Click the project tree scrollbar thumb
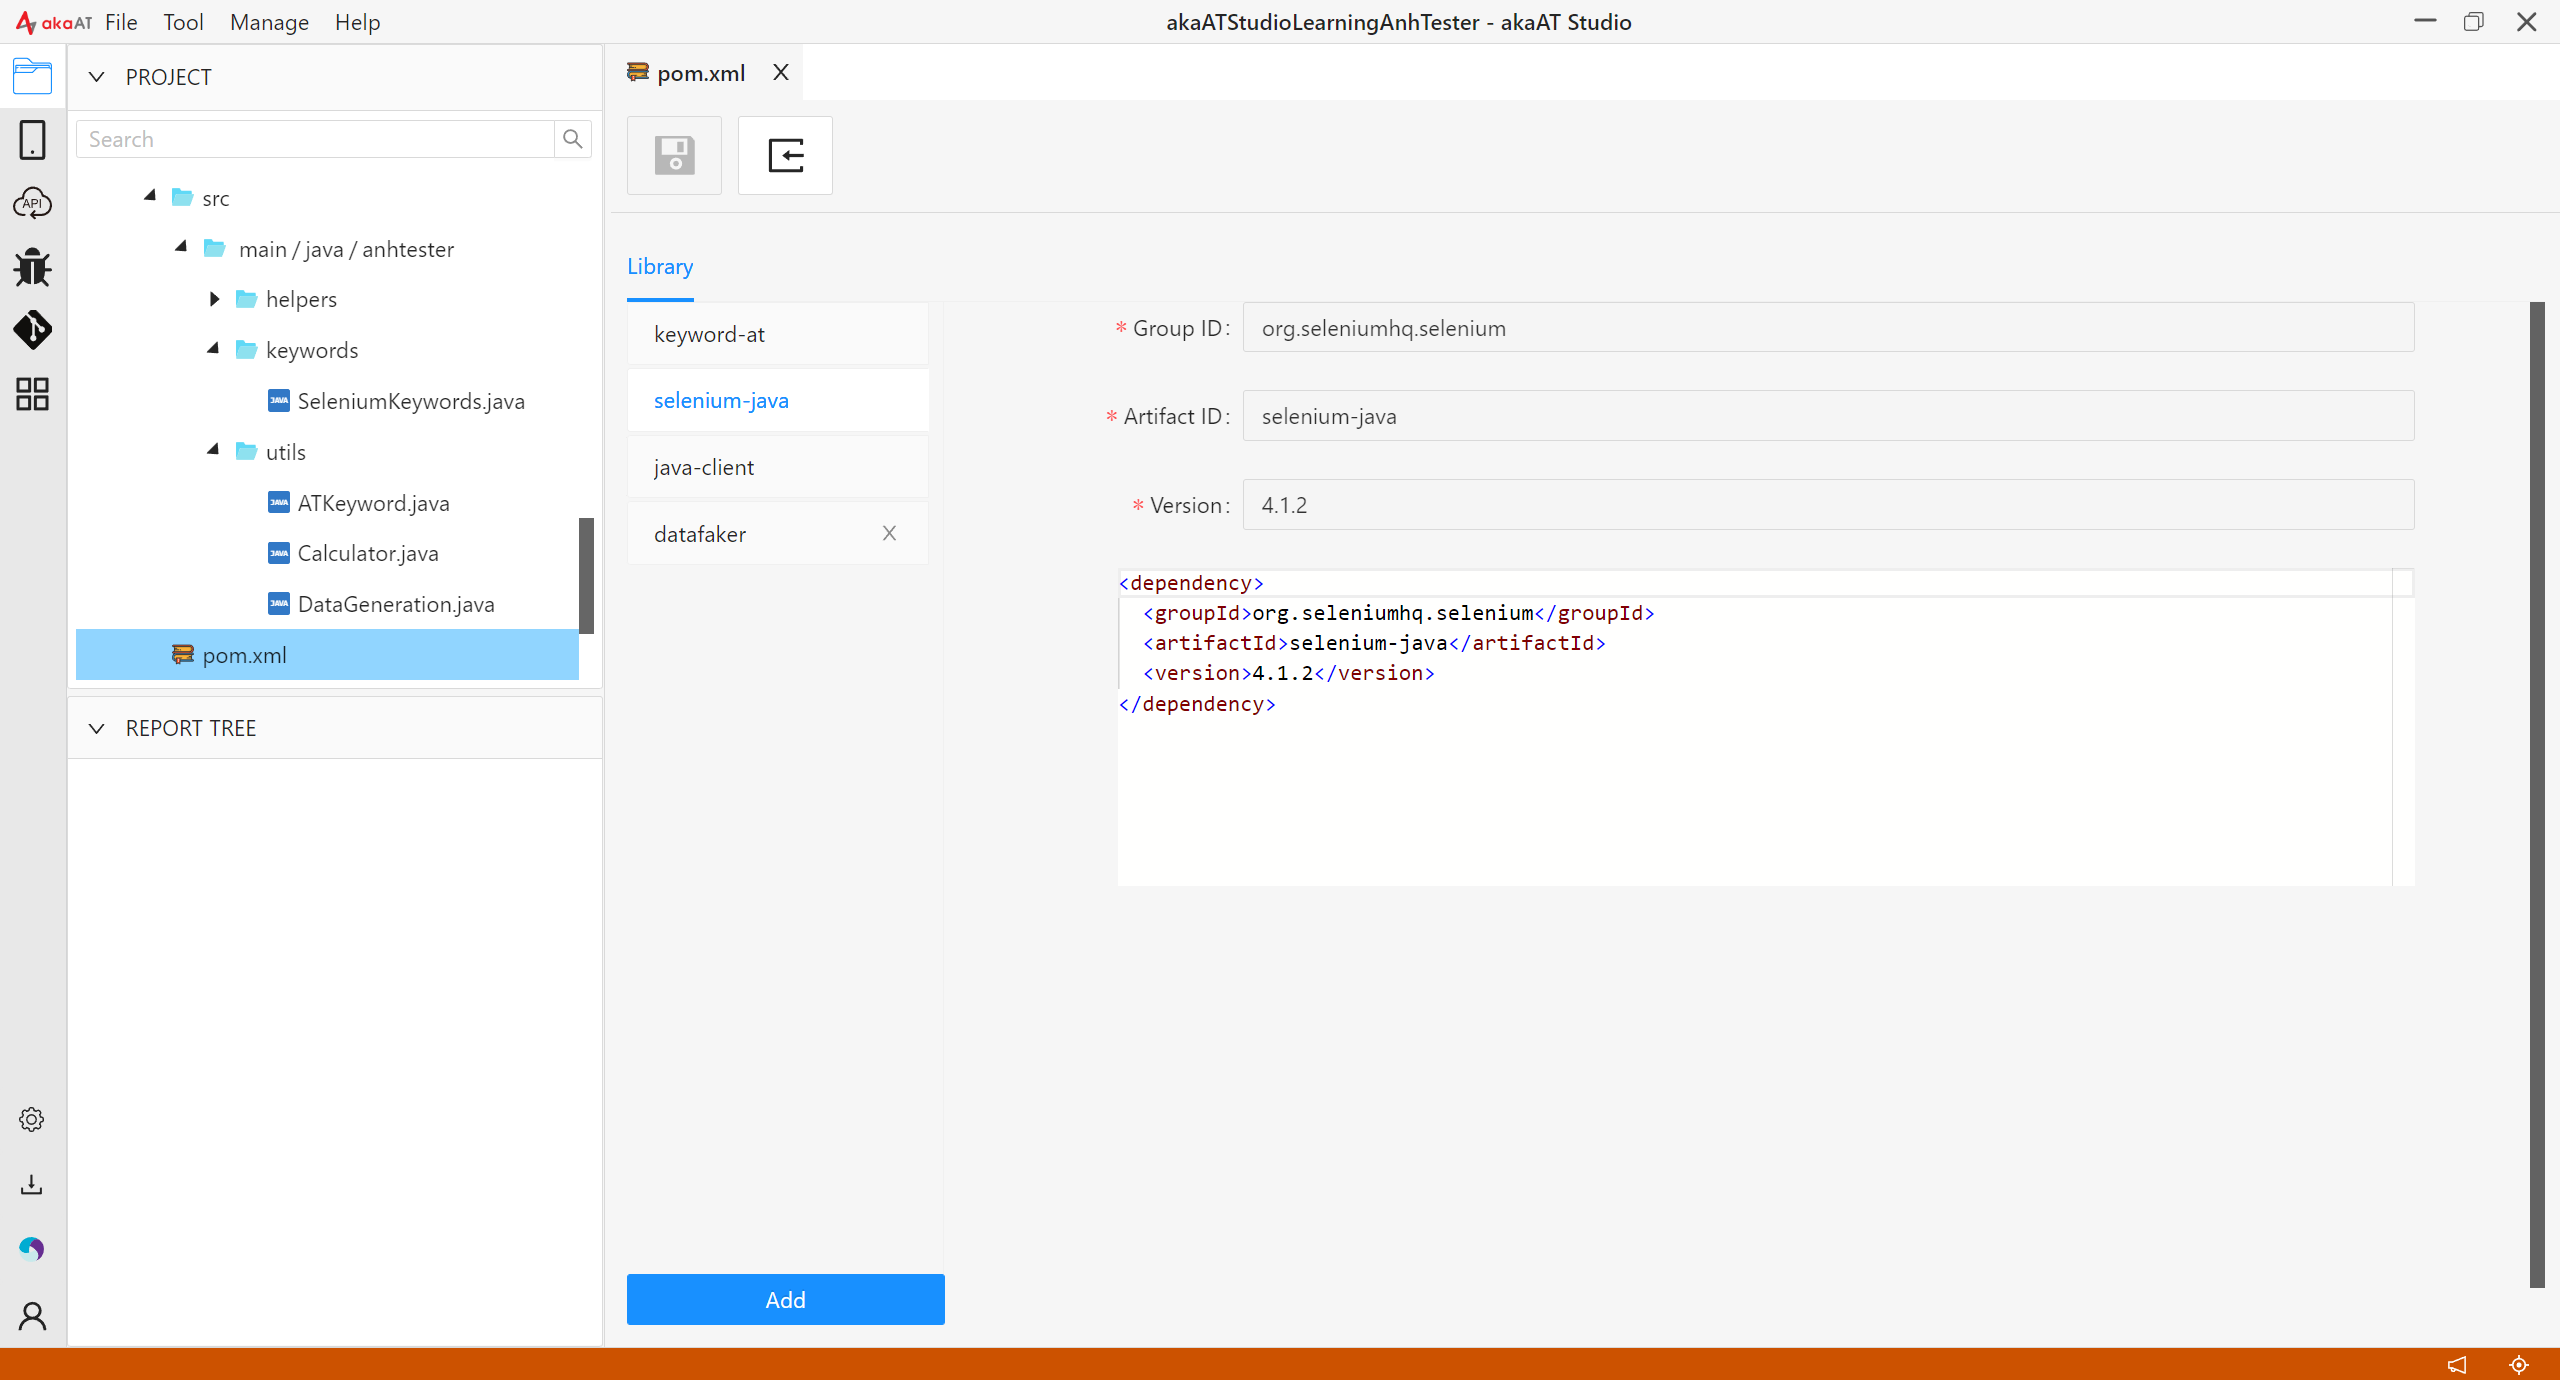Viewport: 2560px width, 1380px height. [x=587, y=575]
